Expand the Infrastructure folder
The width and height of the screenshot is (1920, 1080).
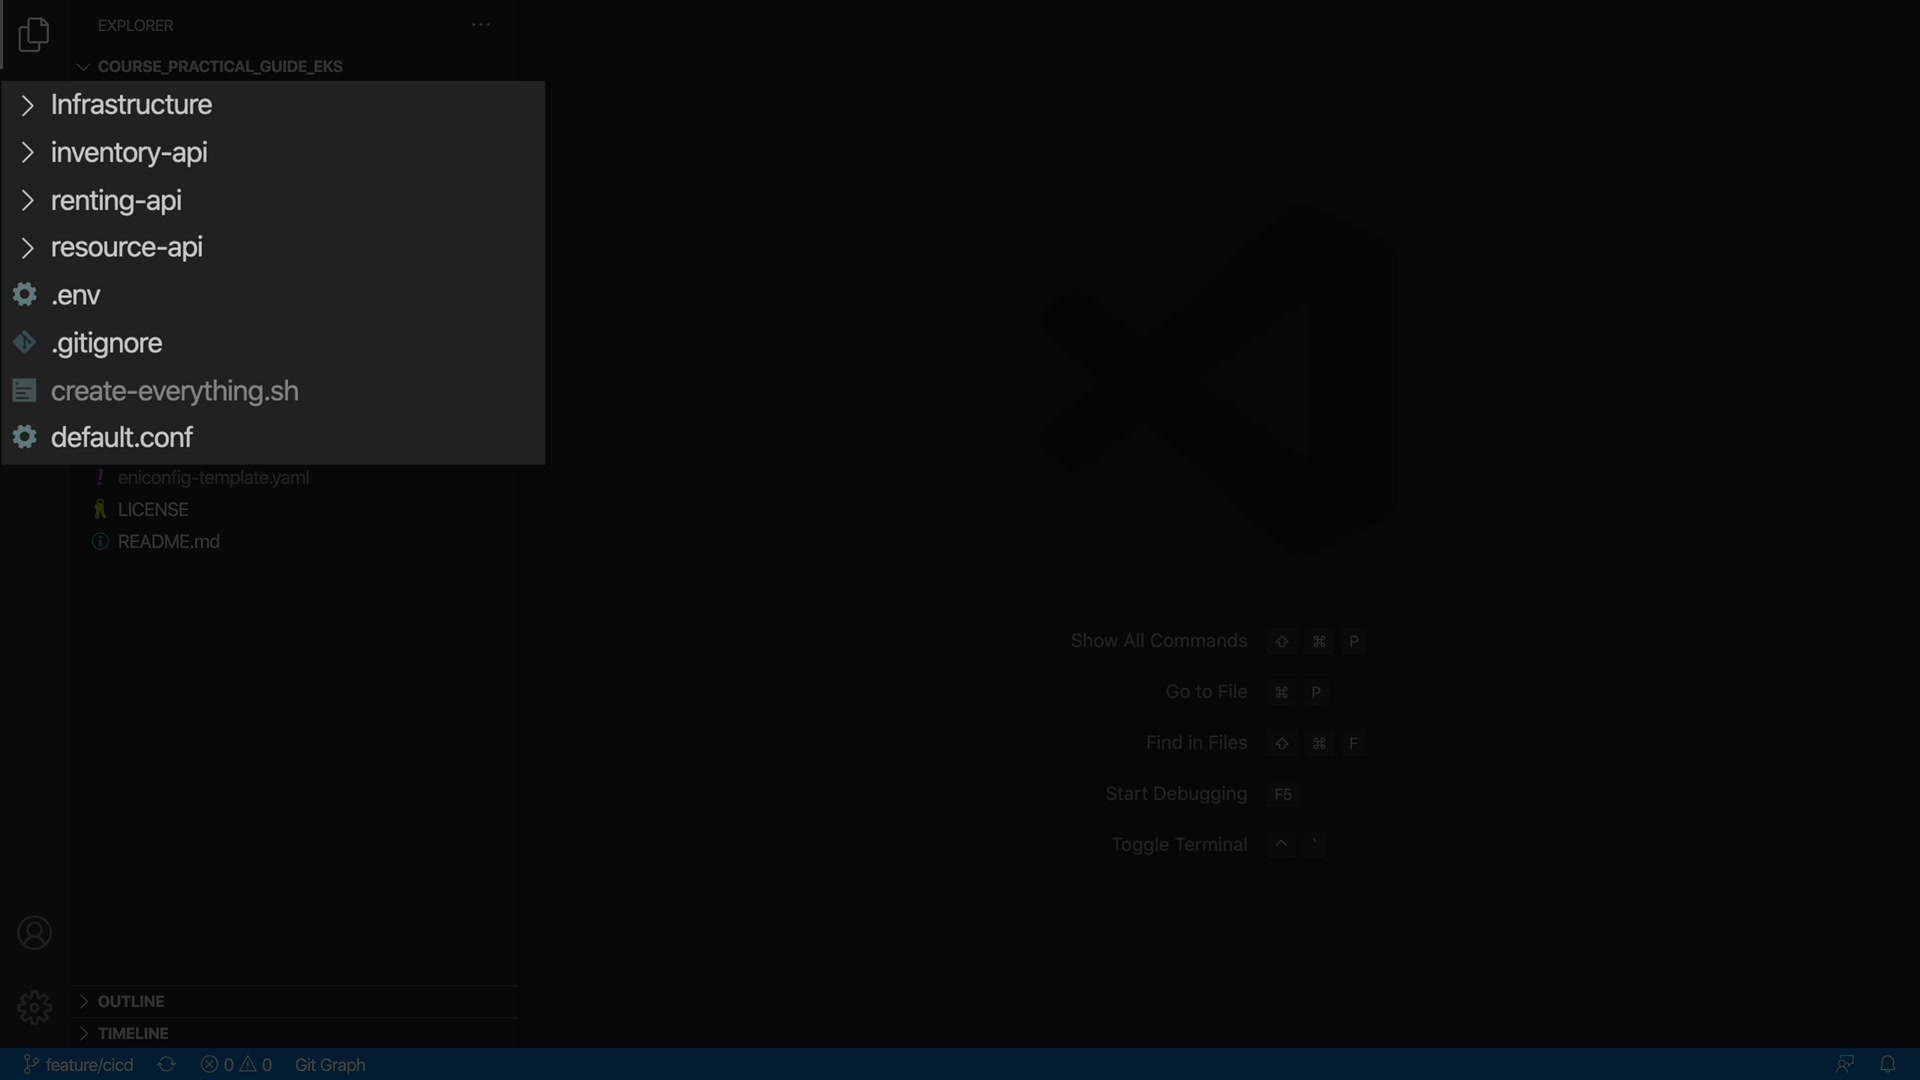(131, 105)
